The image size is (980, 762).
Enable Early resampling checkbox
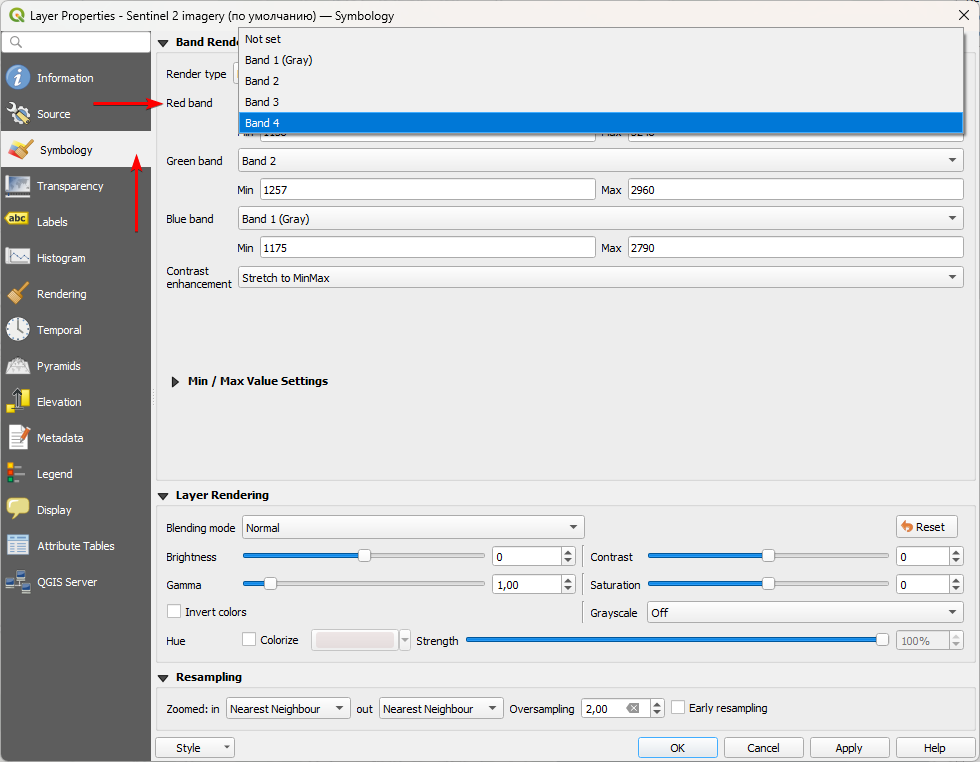click(x=678, y=708)
